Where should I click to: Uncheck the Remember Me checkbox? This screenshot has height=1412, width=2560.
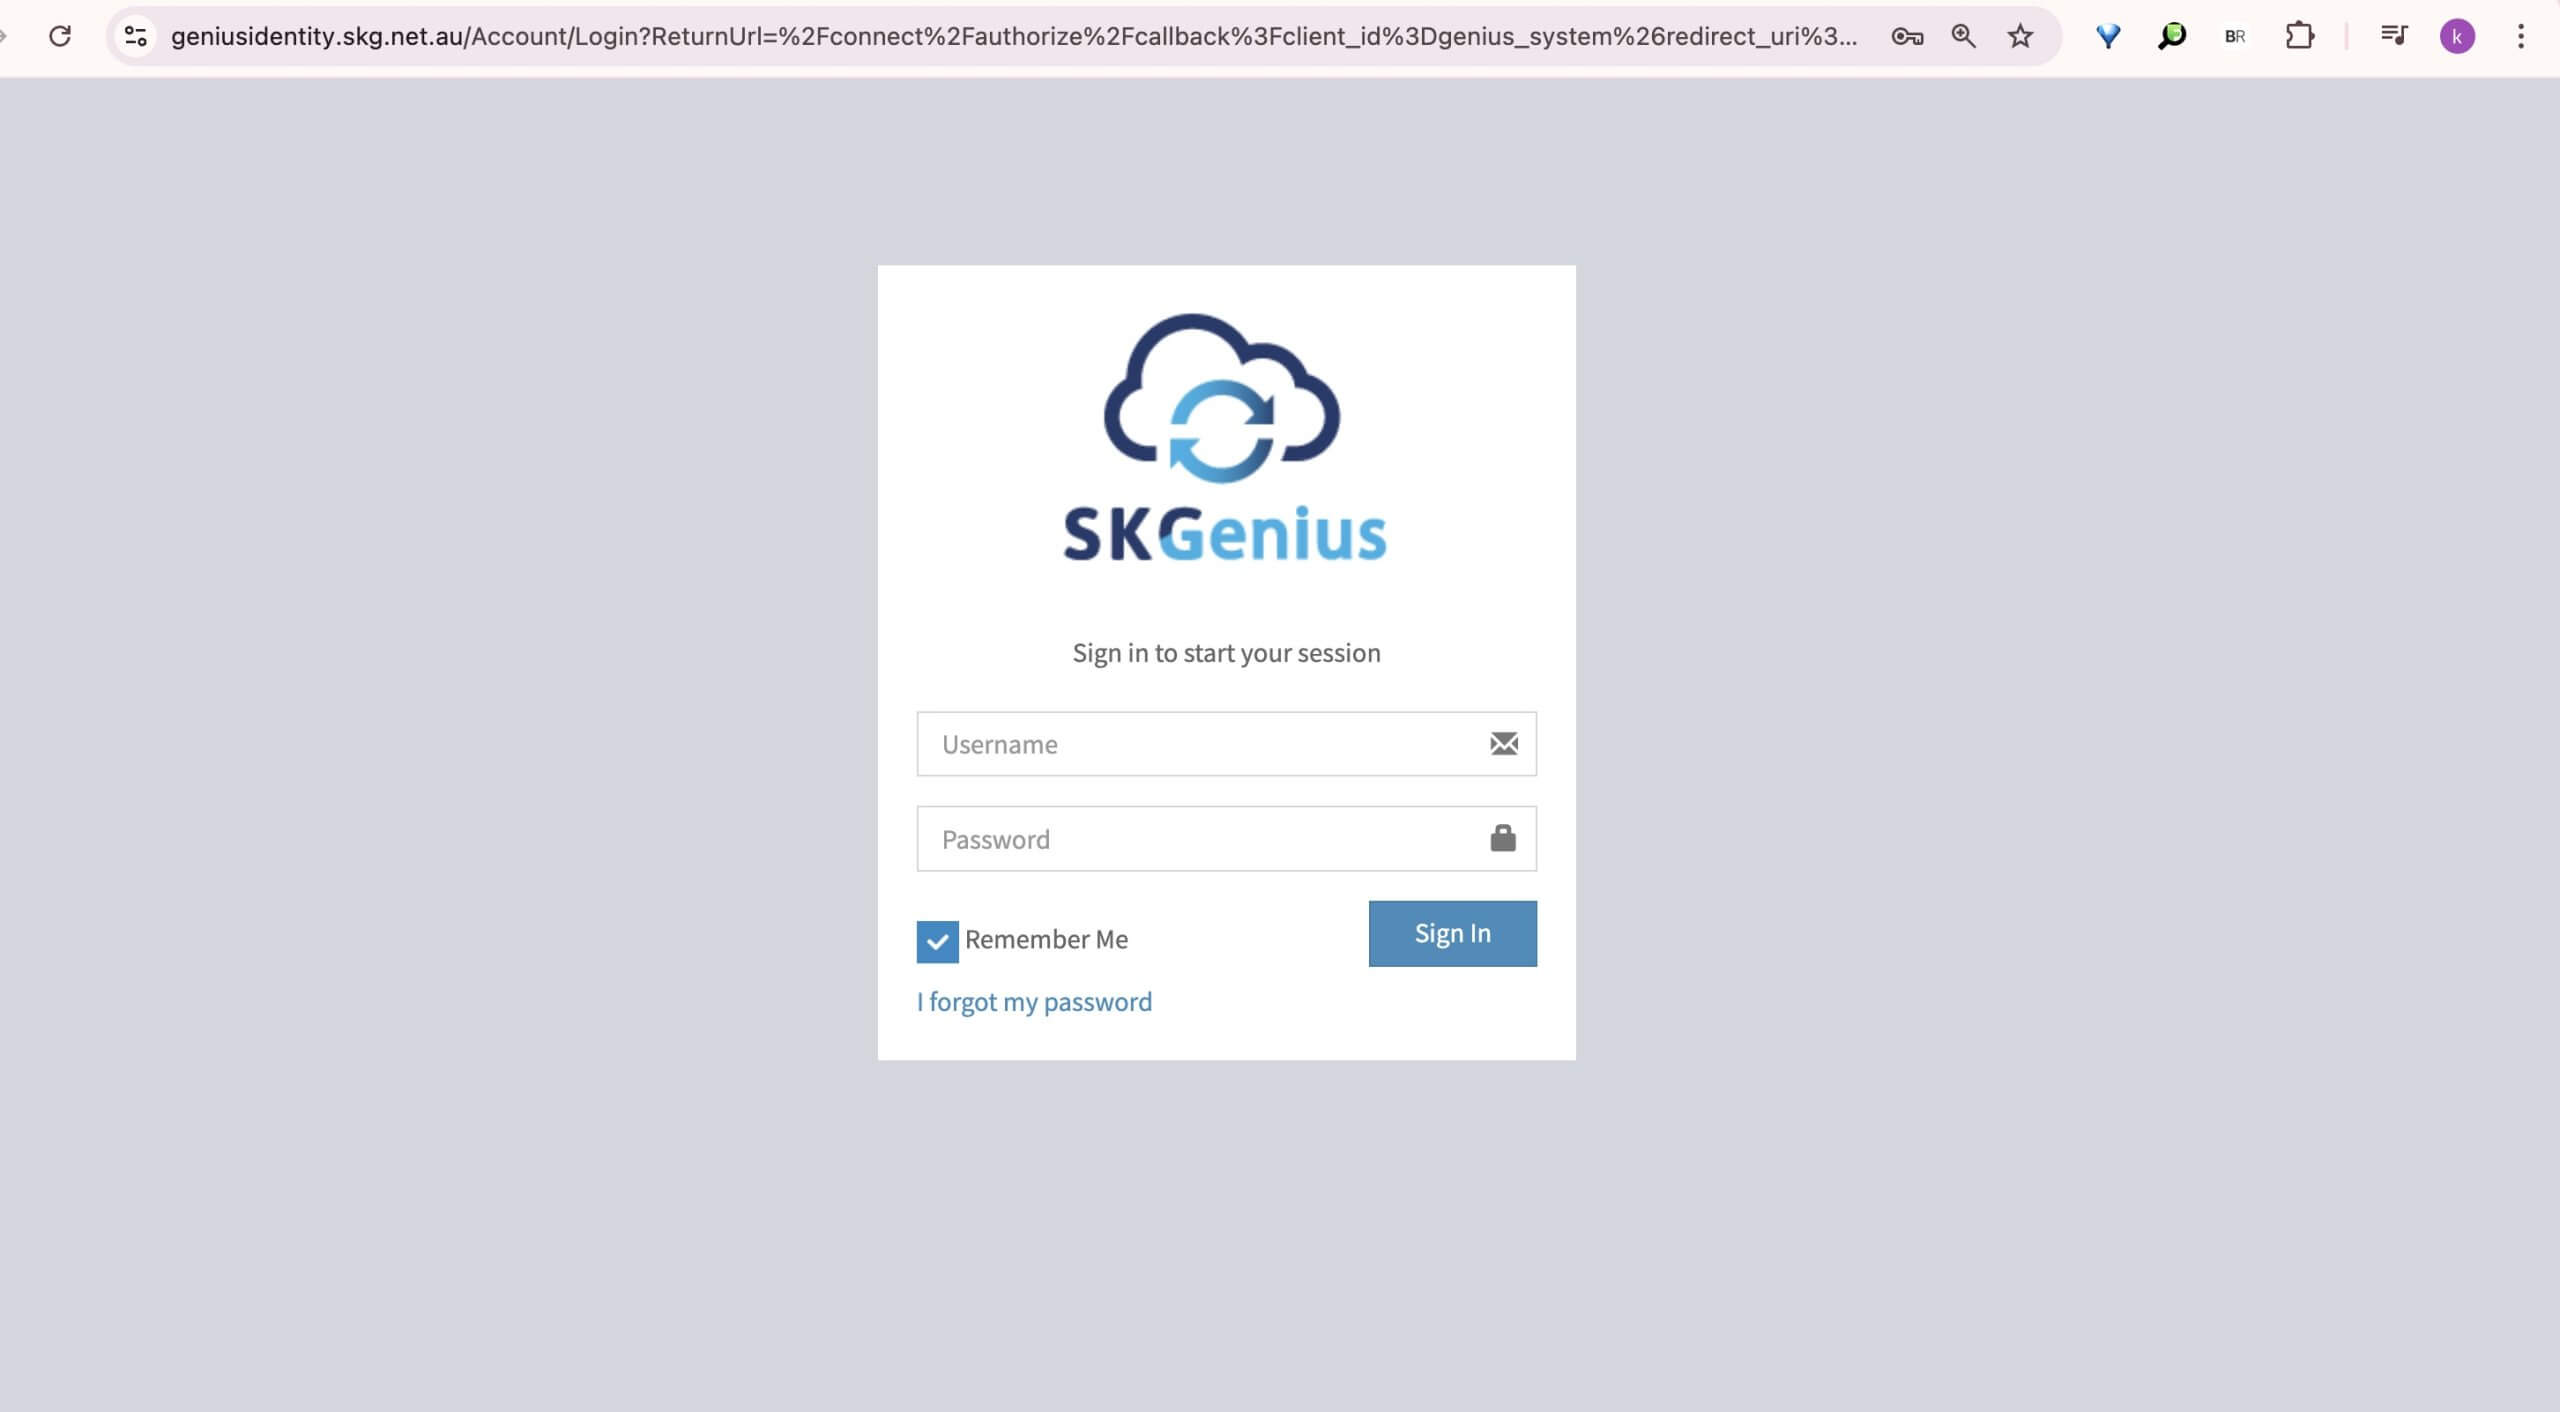(x=937, y=941)
